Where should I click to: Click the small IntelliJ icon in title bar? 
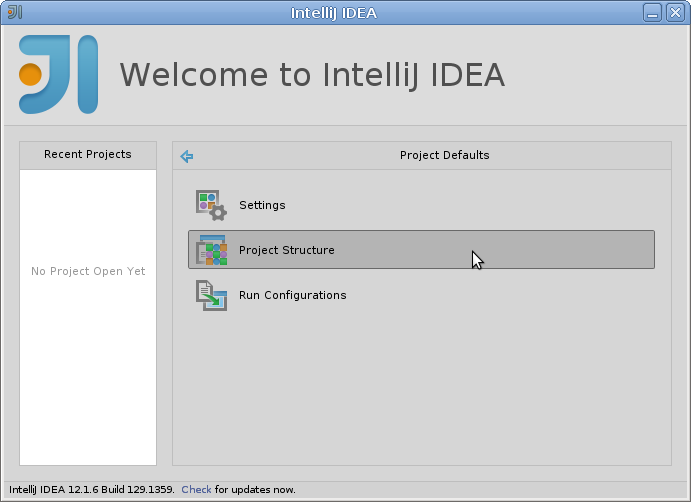(x=15, y=12)
